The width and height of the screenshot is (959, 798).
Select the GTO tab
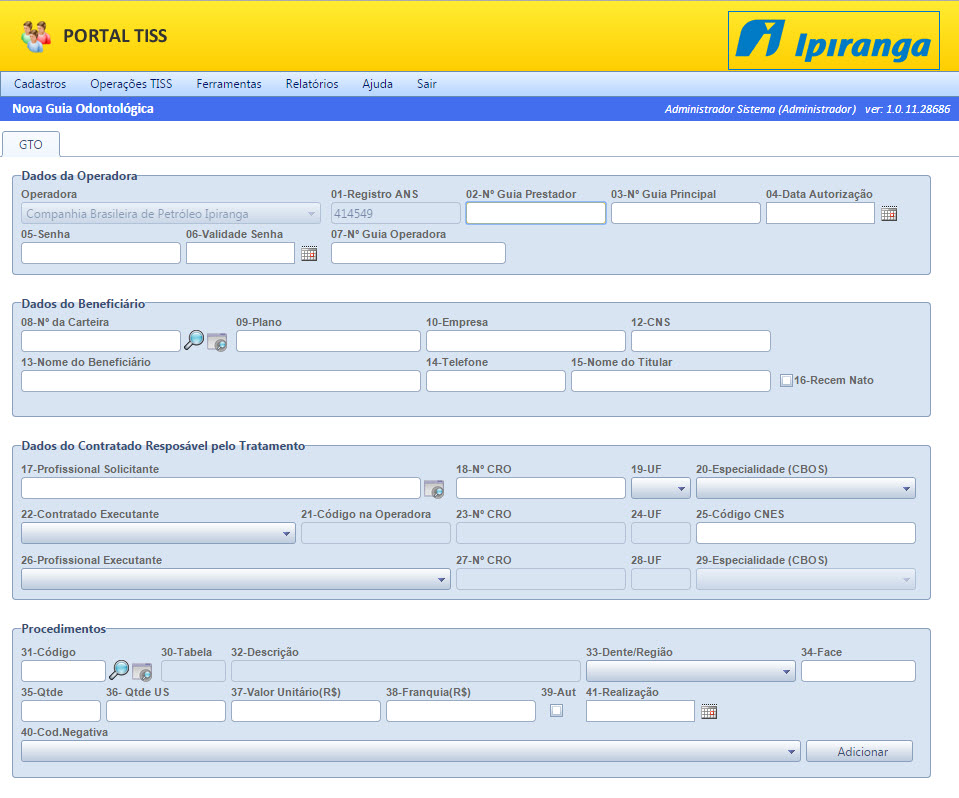click(31, 144)
